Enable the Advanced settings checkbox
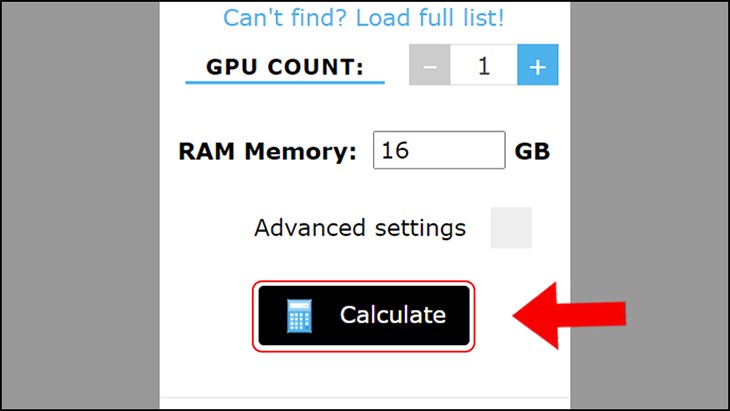730x411 pixels. point(511,228)
